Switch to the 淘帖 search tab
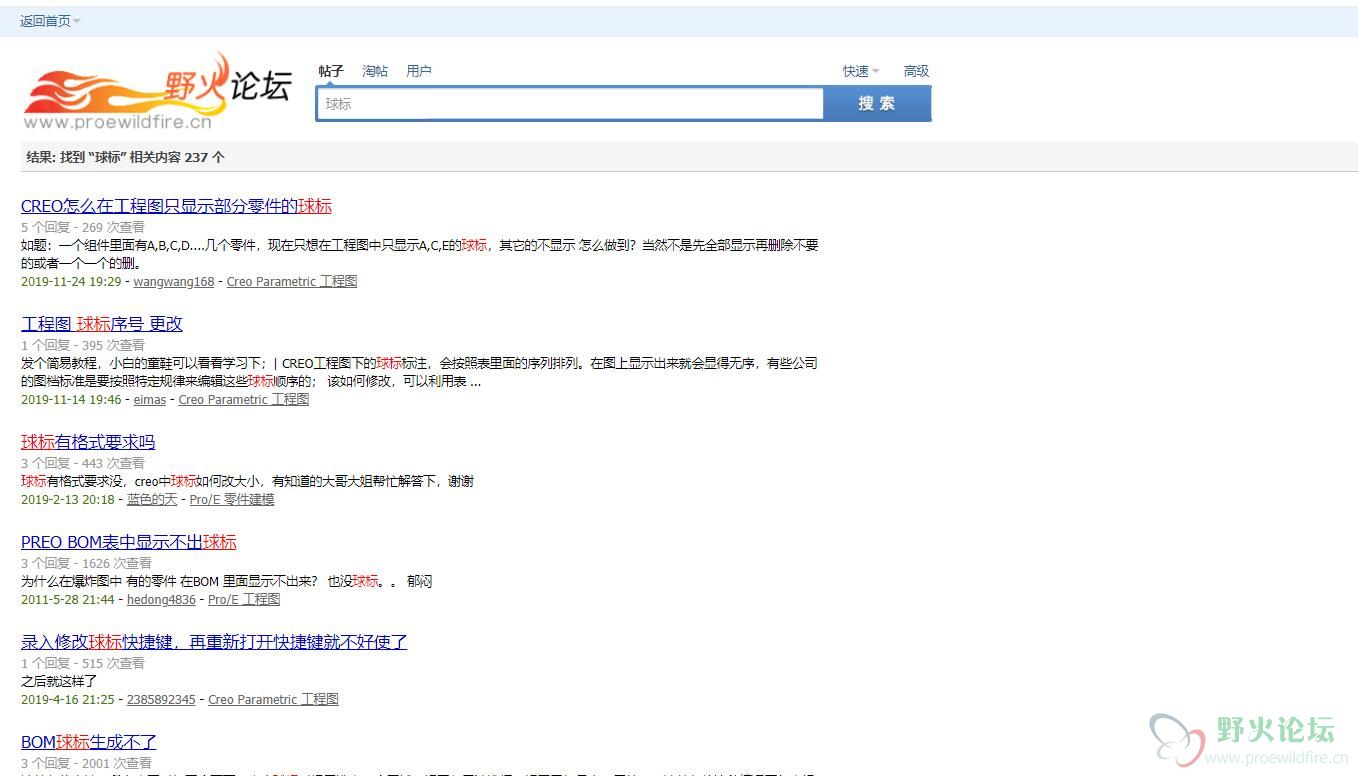The width and height of the screenshot is (1358, 776). [375, 71]
